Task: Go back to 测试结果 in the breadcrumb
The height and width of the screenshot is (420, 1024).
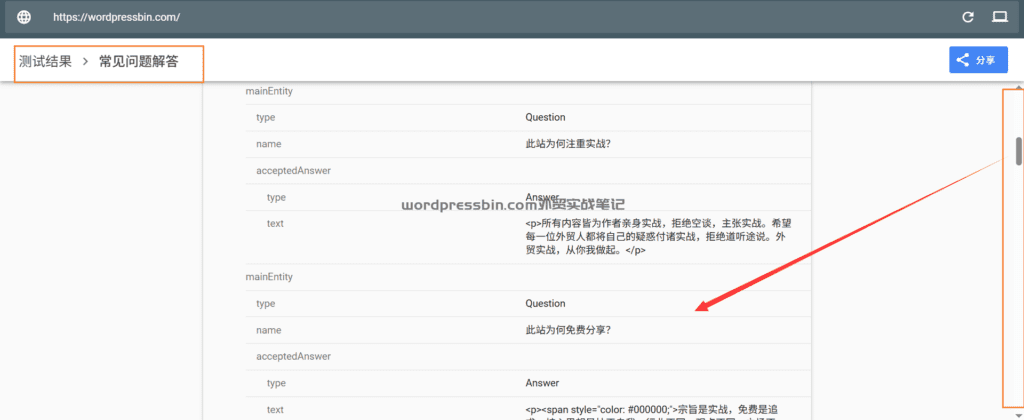Action: 45,62
